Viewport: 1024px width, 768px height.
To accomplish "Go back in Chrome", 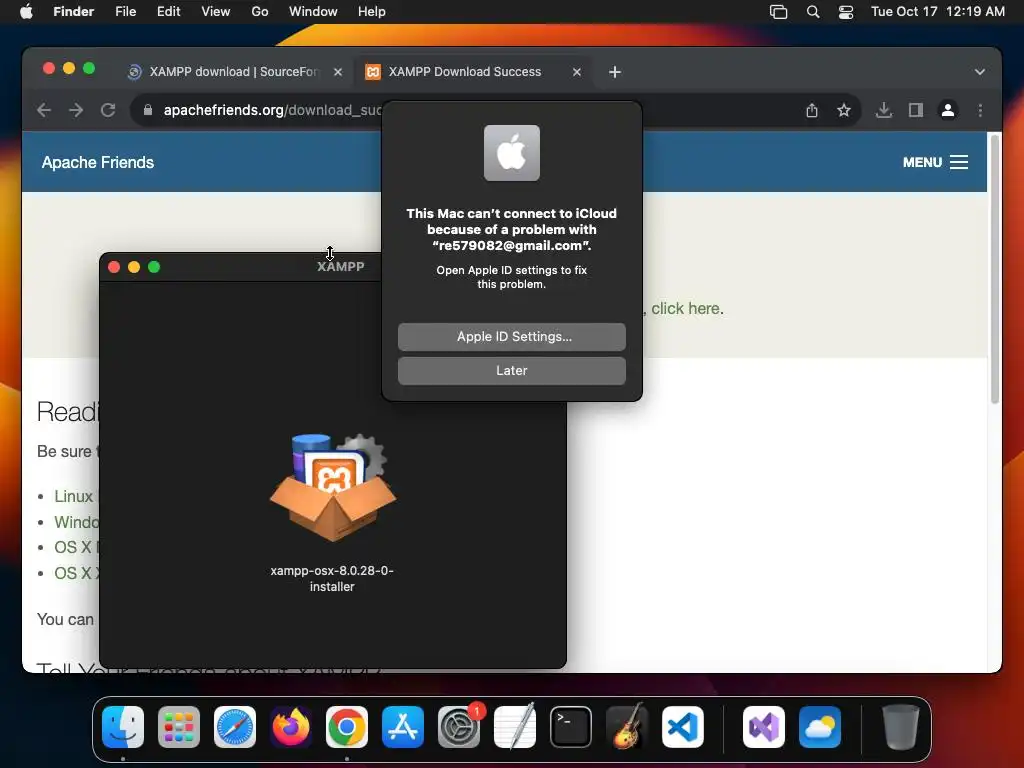I will (44, 110).
